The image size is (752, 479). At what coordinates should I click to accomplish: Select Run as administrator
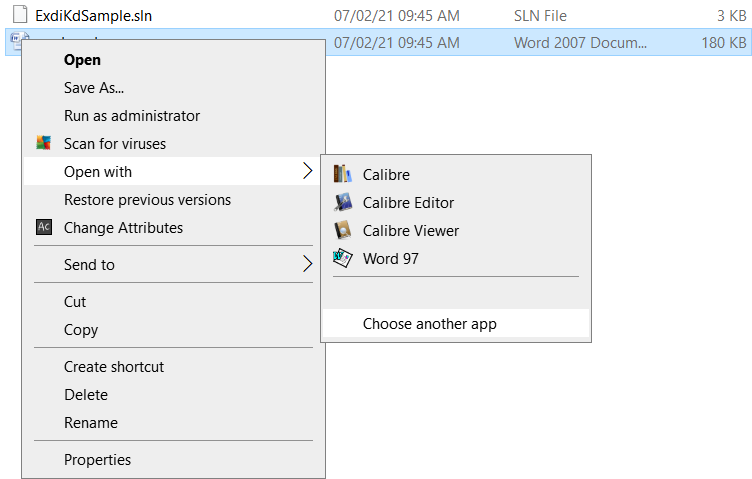click(132, 116)
